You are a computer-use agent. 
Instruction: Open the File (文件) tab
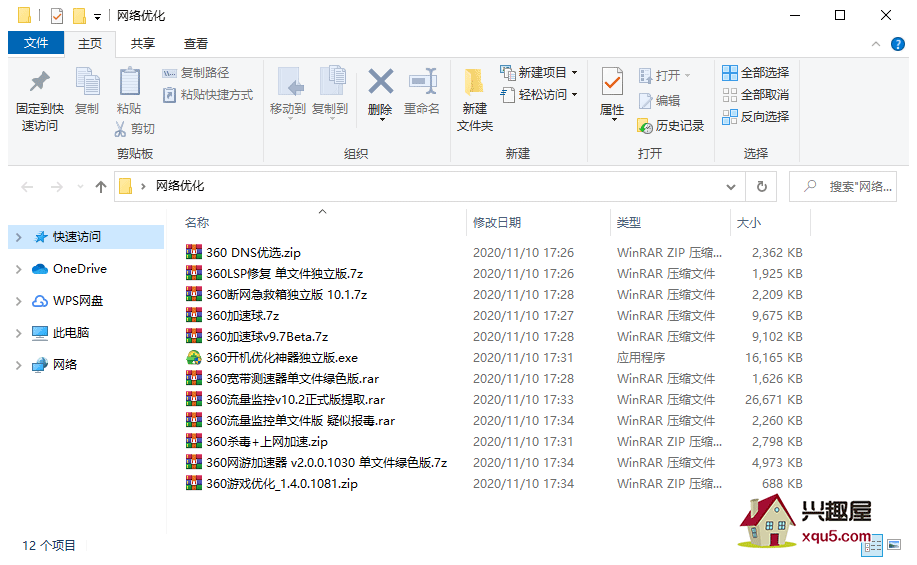pyautogui.click(x=36, y=43)
